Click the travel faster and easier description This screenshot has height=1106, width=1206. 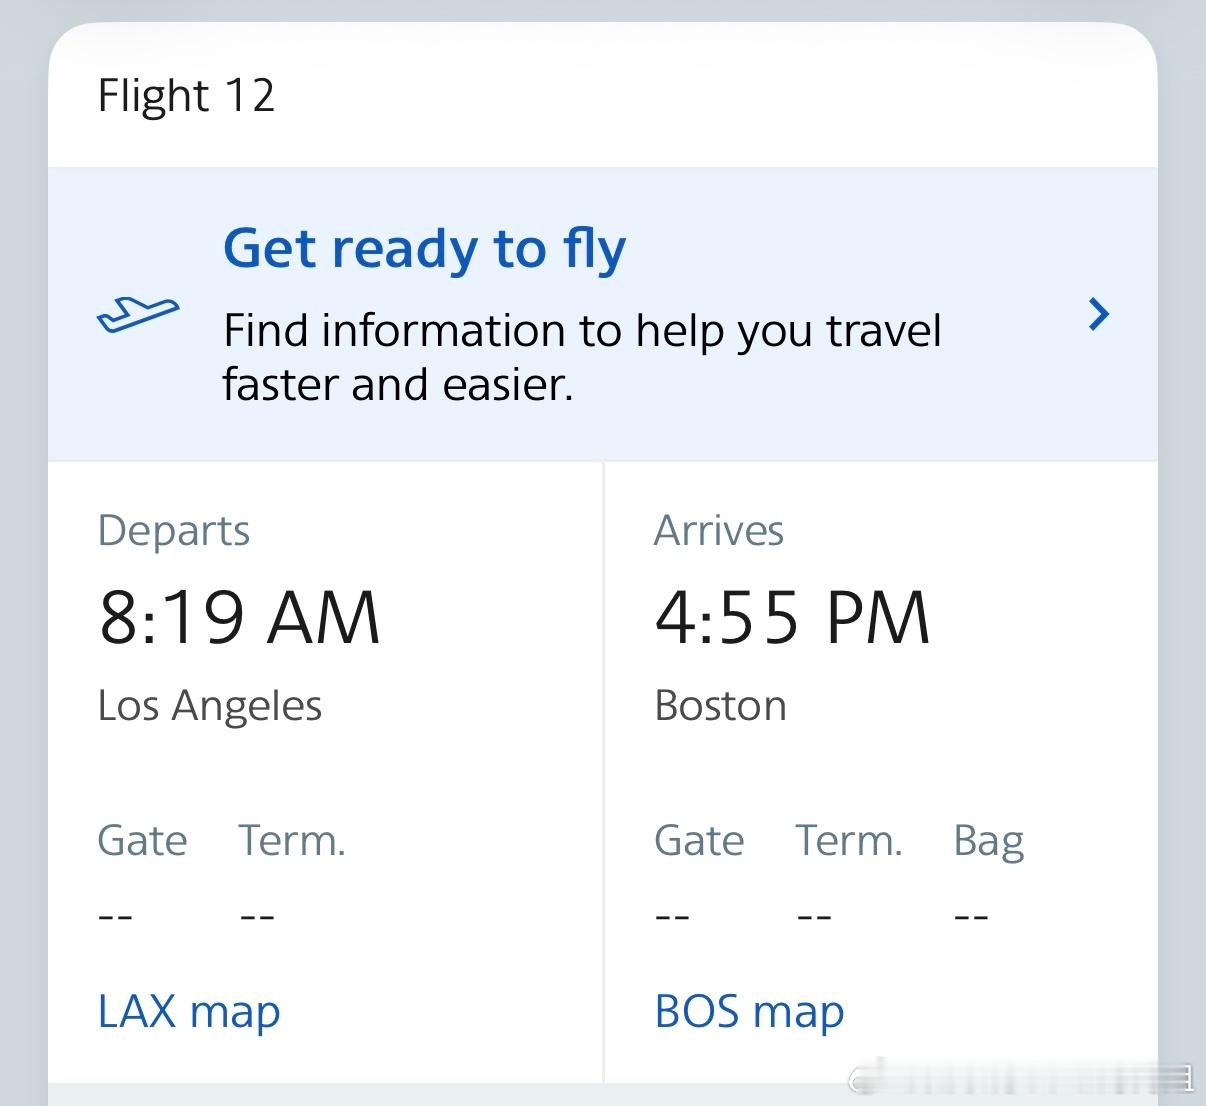point(581,357)
